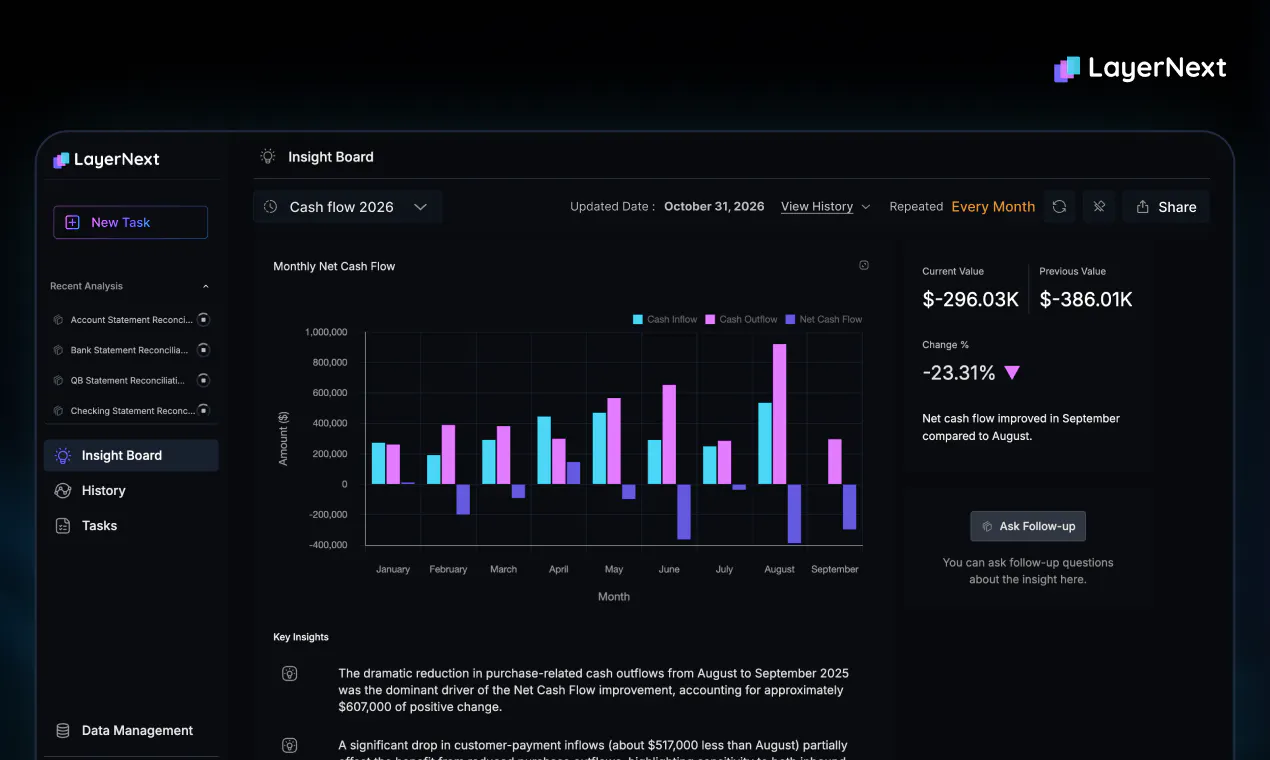This screenshot has width=1270, height=760.
Task: Click the second Key Insights lightbulb icon
Action: tap(289, 745)
